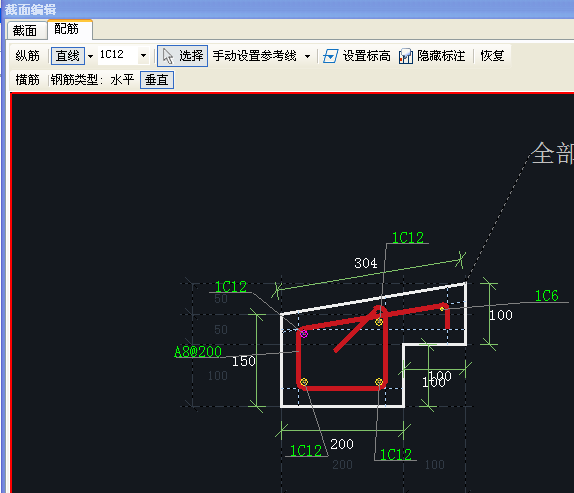Click the red diagonal stirrup hook line
The image size is (574, 493).
click(353, 333)
